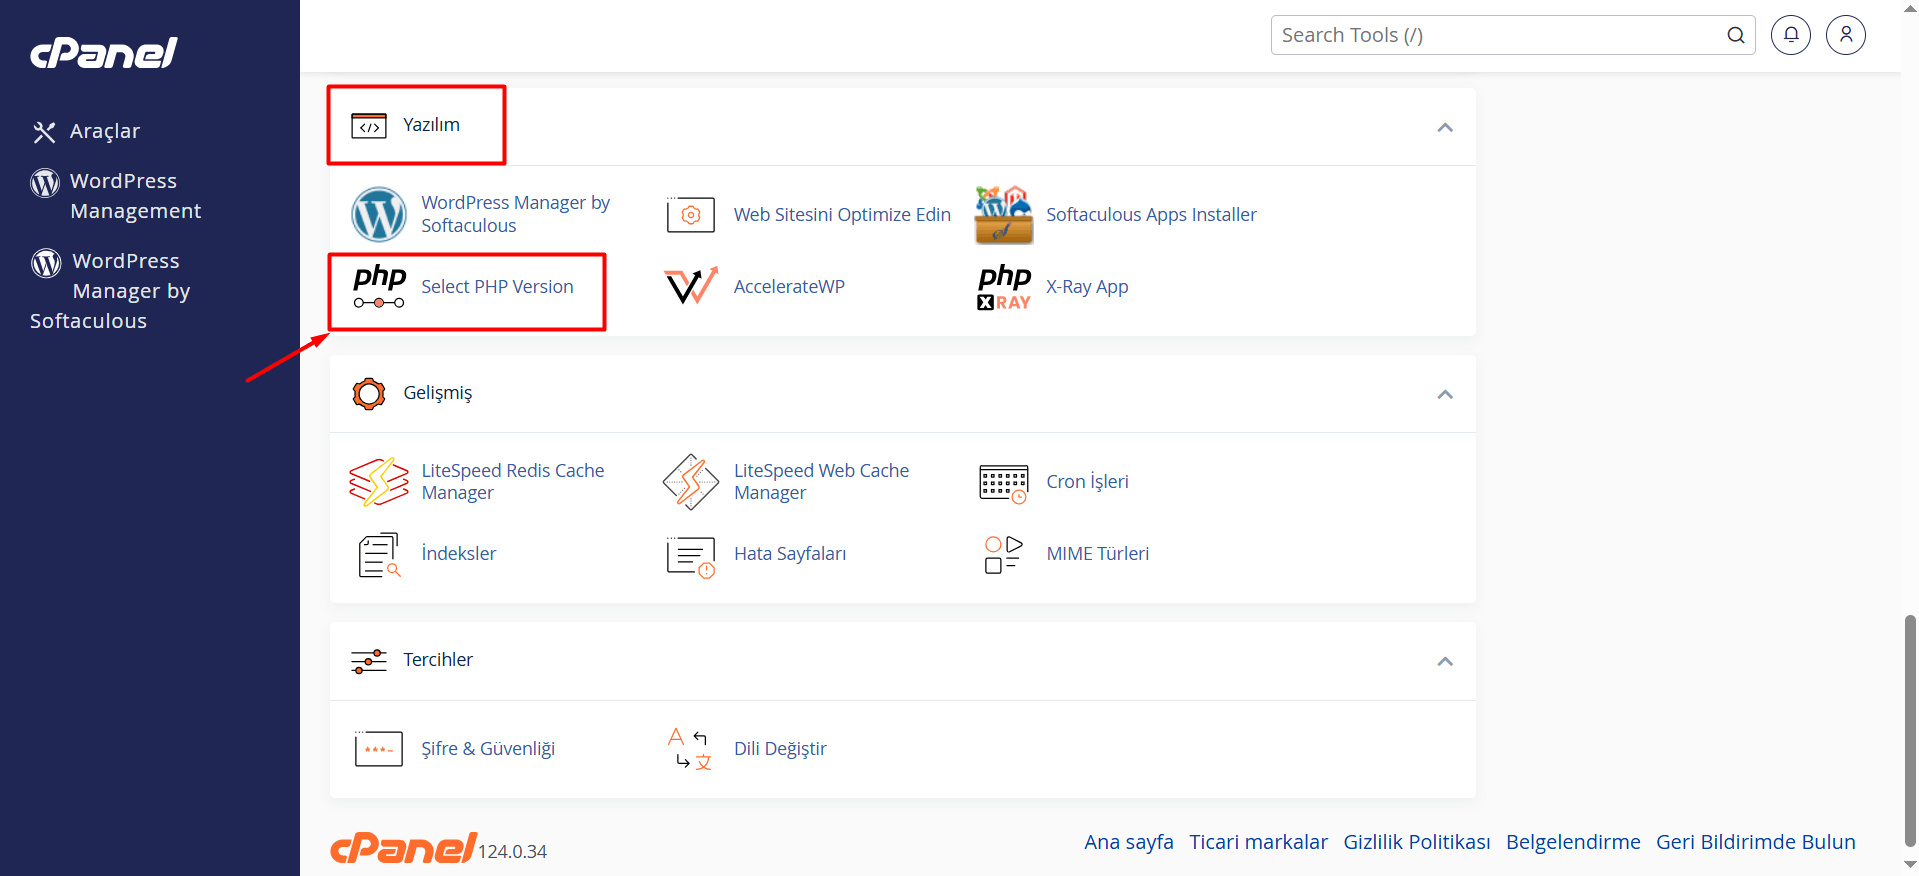The height and width of the screenshot is (876, 1919).
Task: Click the AccelerateWP icon
Action: [x=691, y=286]
